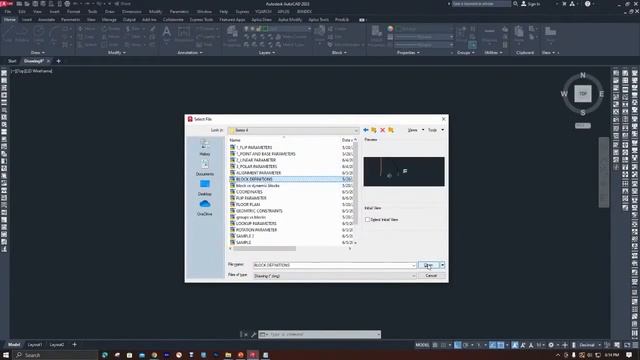This screenshot has height=360, width=640.
Task: Toggle Object Snap in the status bar
Action: tap(501, 345)
